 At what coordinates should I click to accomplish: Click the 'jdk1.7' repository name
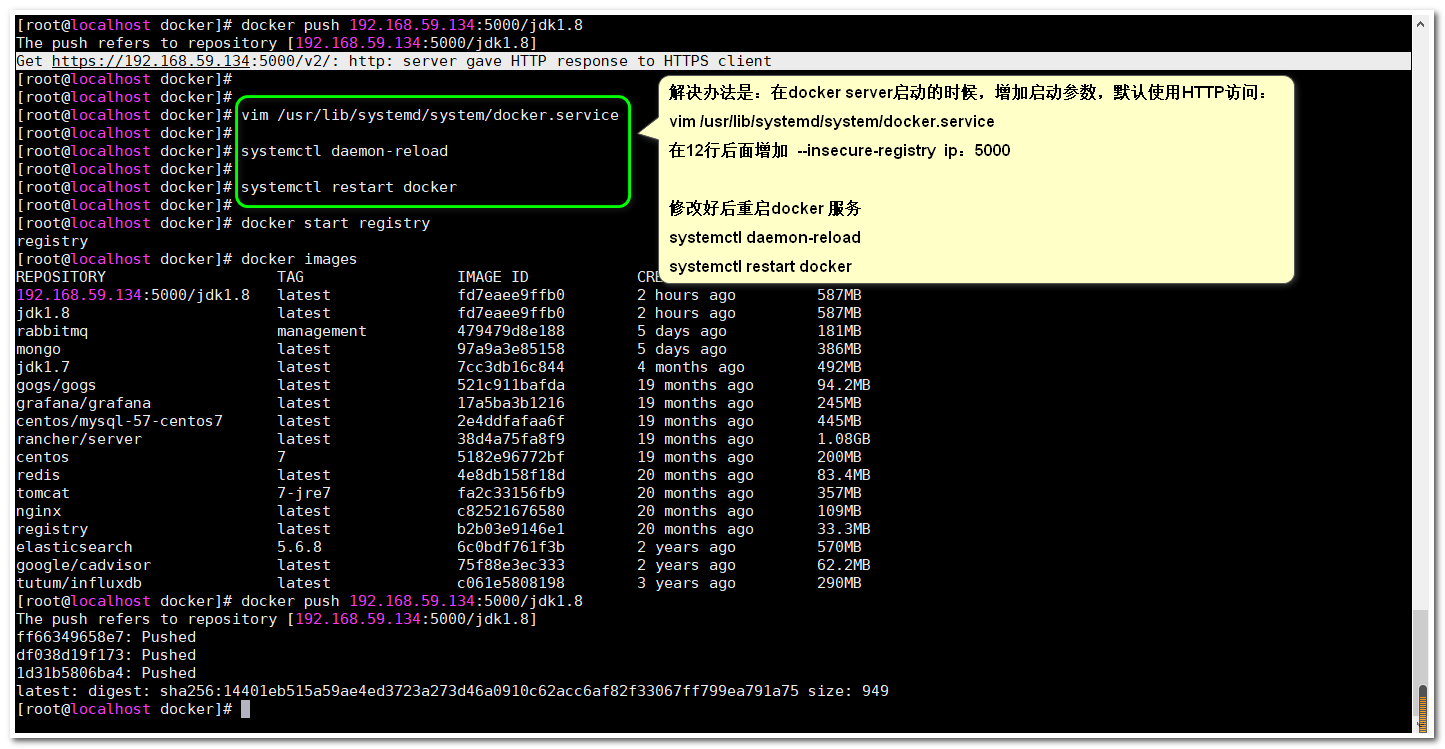[x=43, y=367]
